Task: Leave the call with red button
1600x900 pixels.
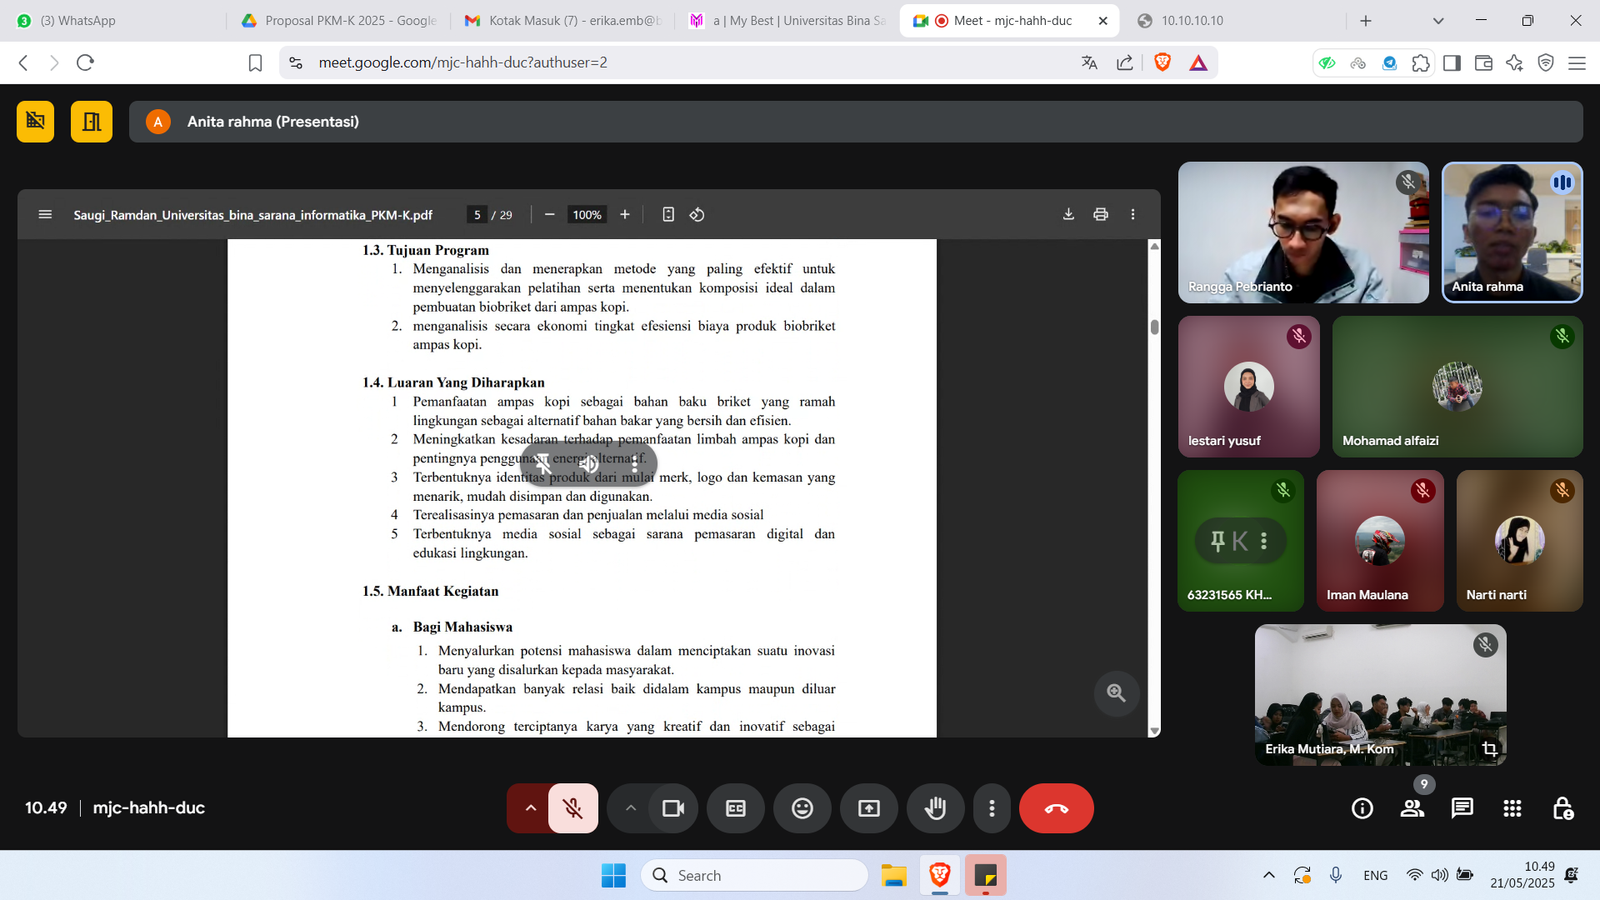Action: click(x=1056, y=808)
